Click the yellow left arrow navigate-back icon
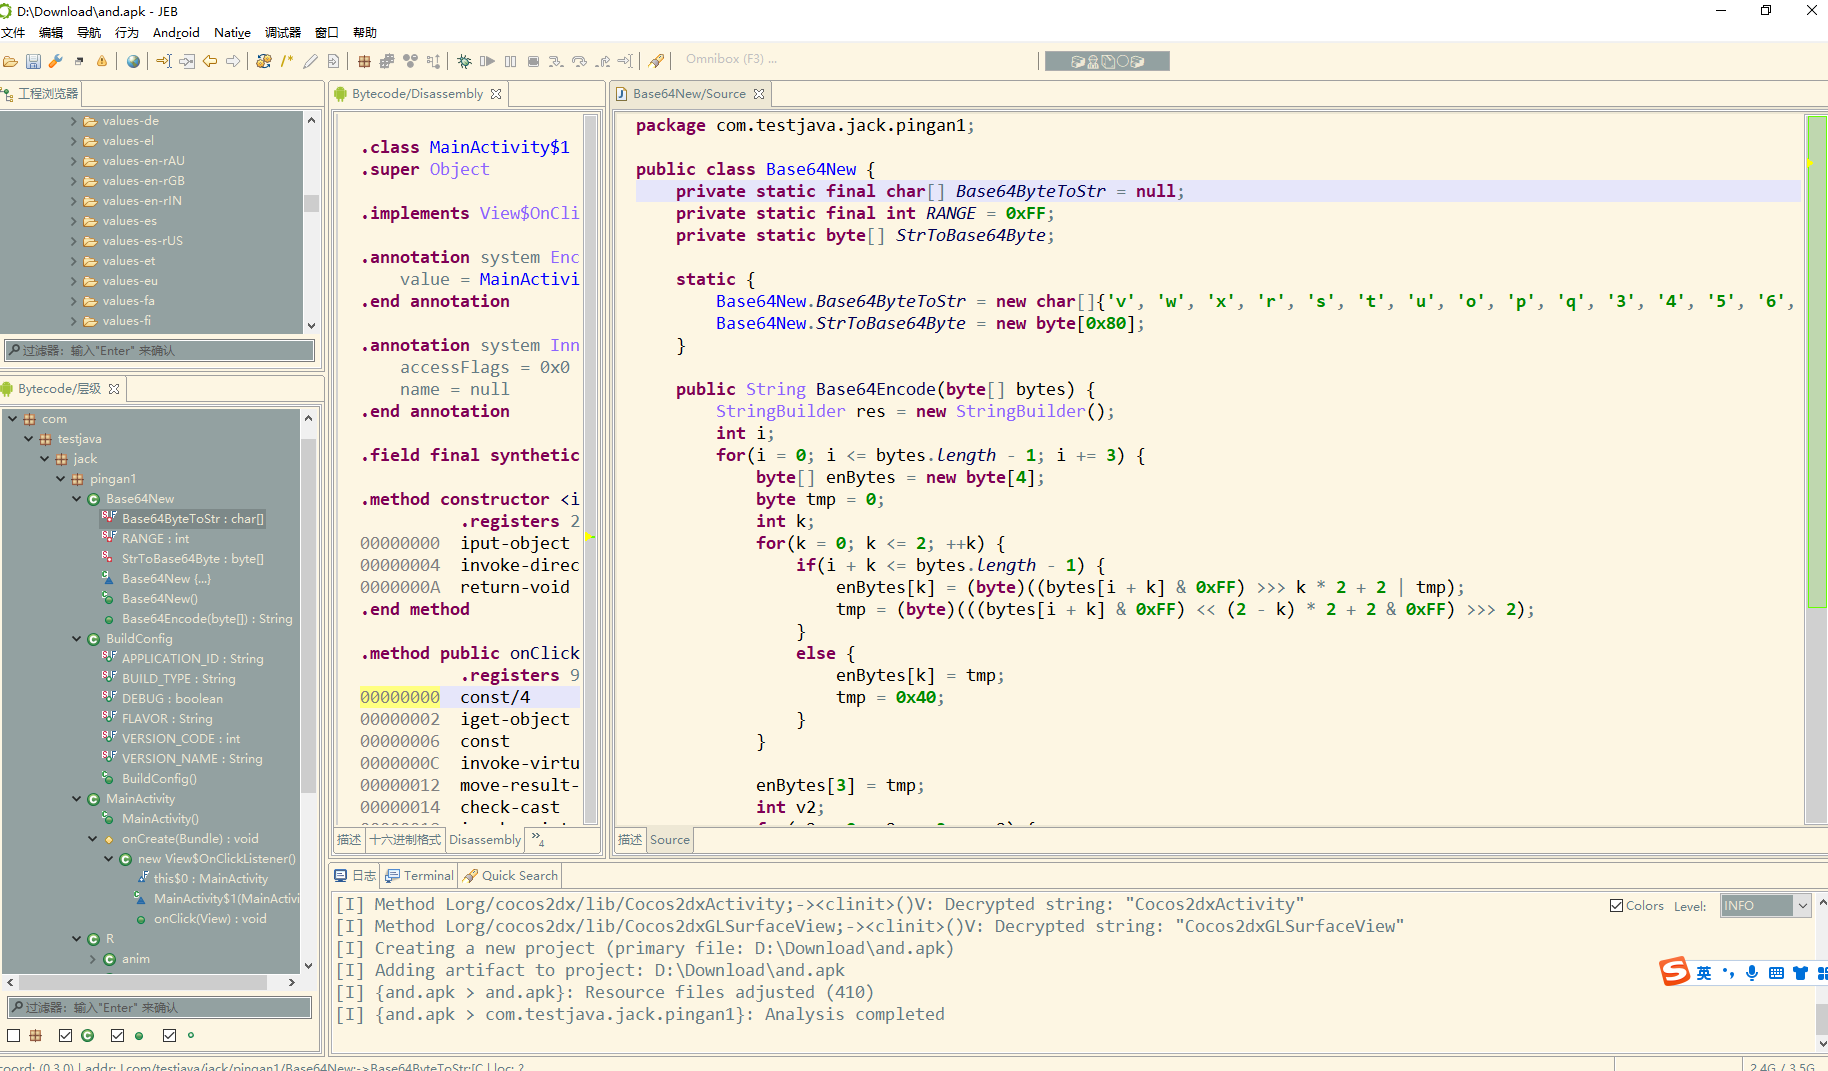 (x=210, y=61)
